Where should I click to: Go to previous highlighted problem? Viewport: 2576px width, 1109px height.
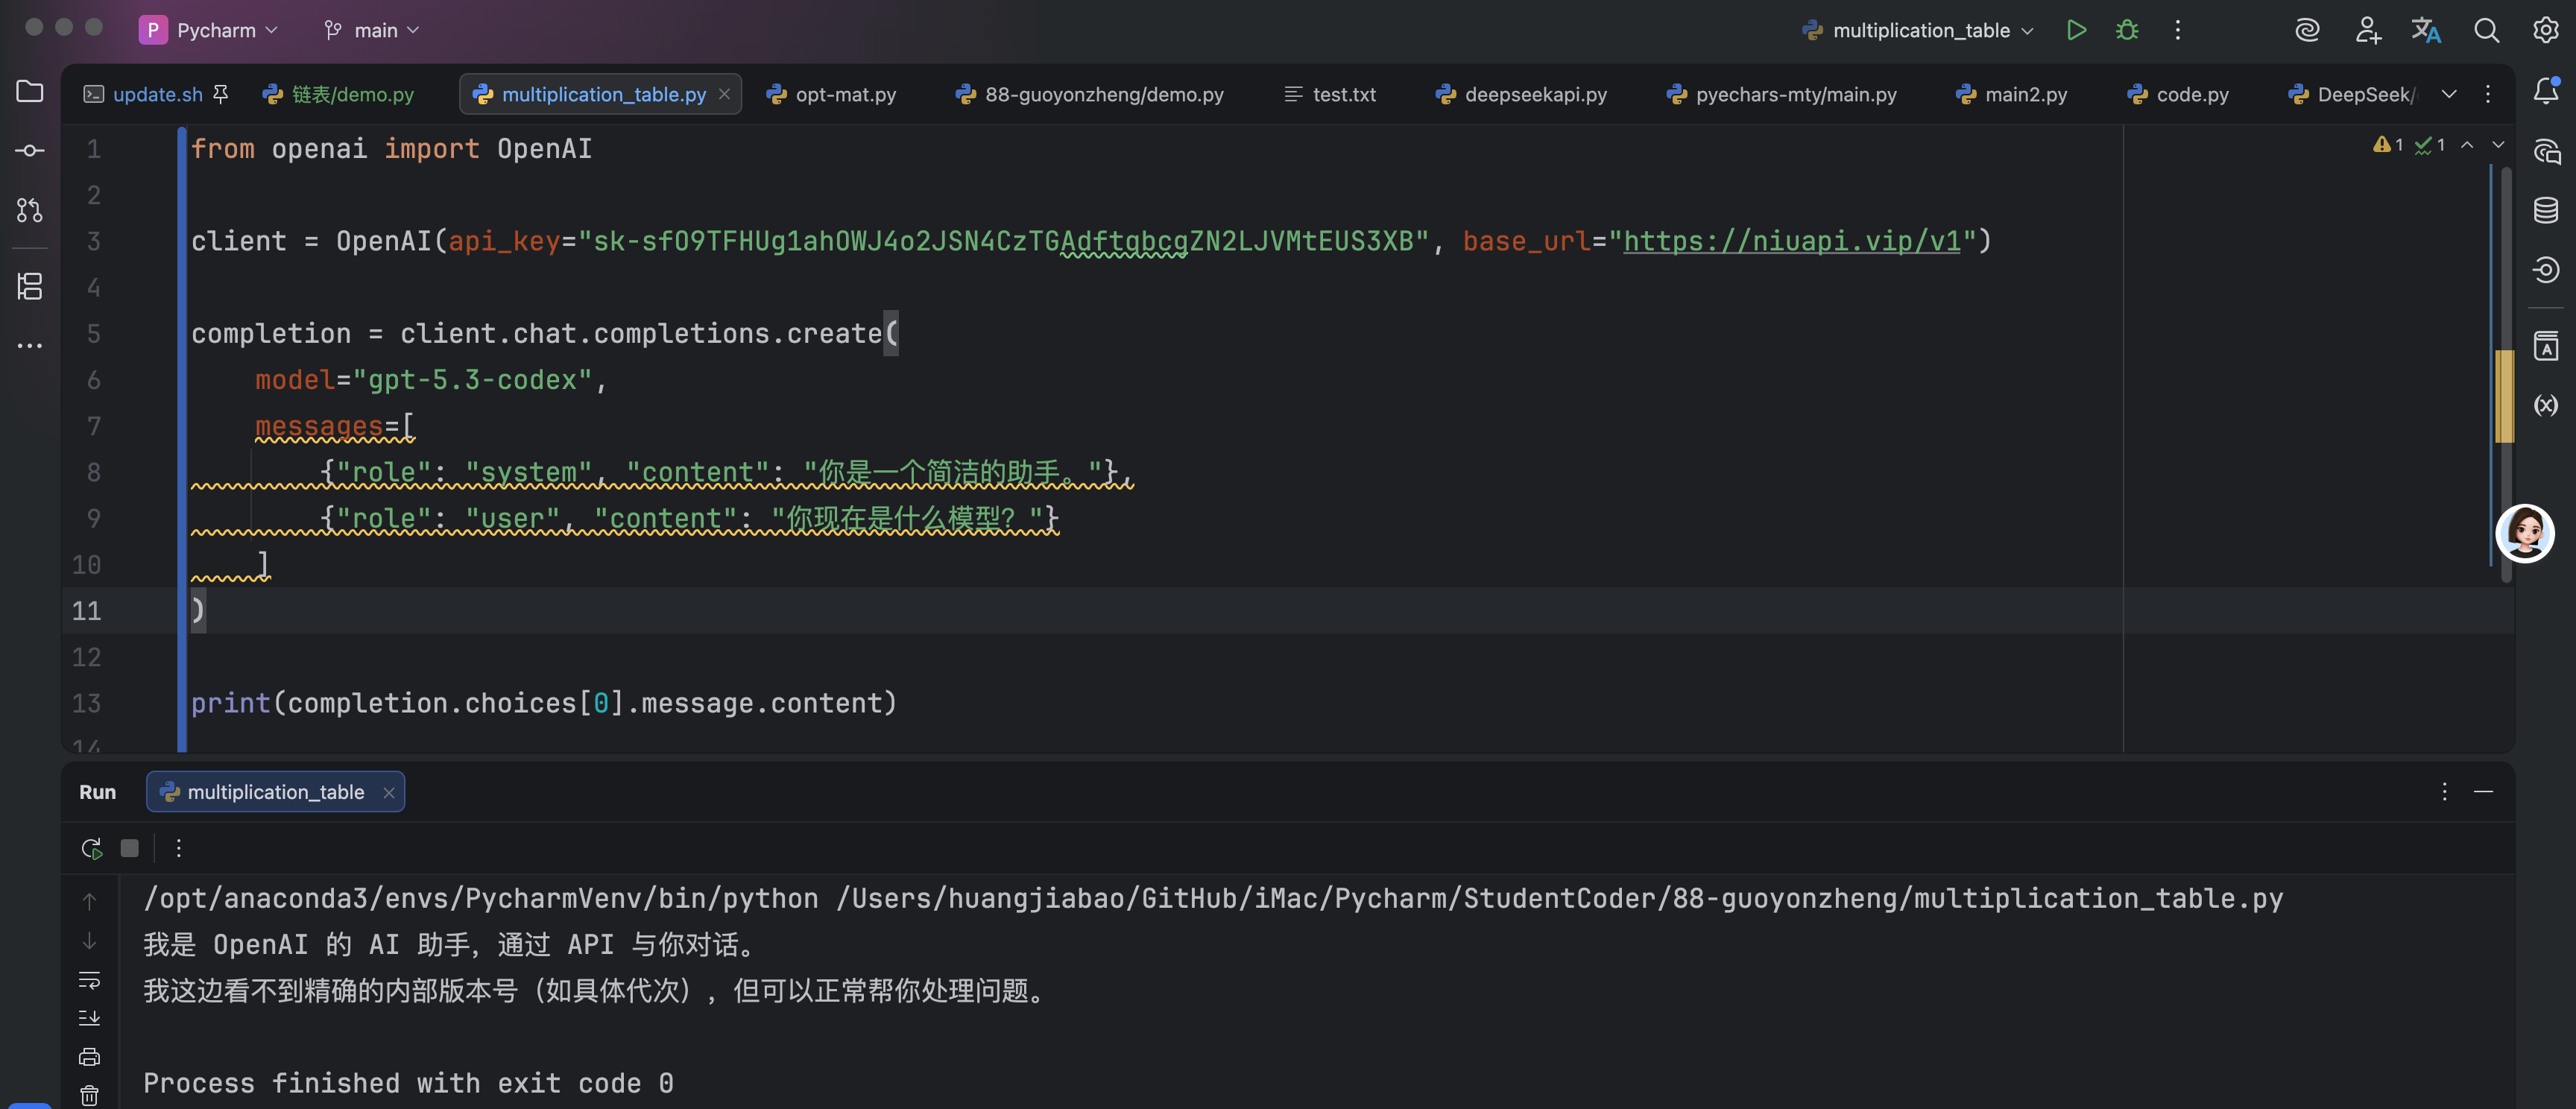[x=2467, y=145]
